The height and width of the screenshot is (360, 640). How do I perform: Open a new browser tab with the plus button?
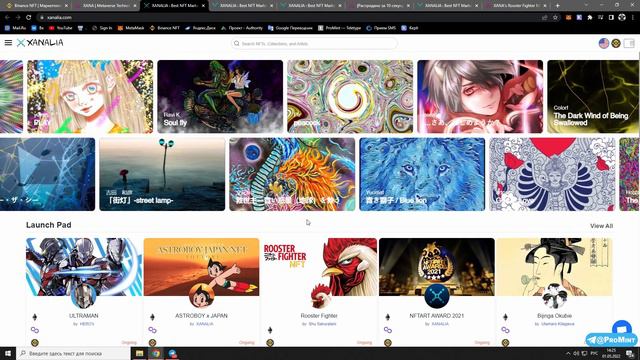558,6
